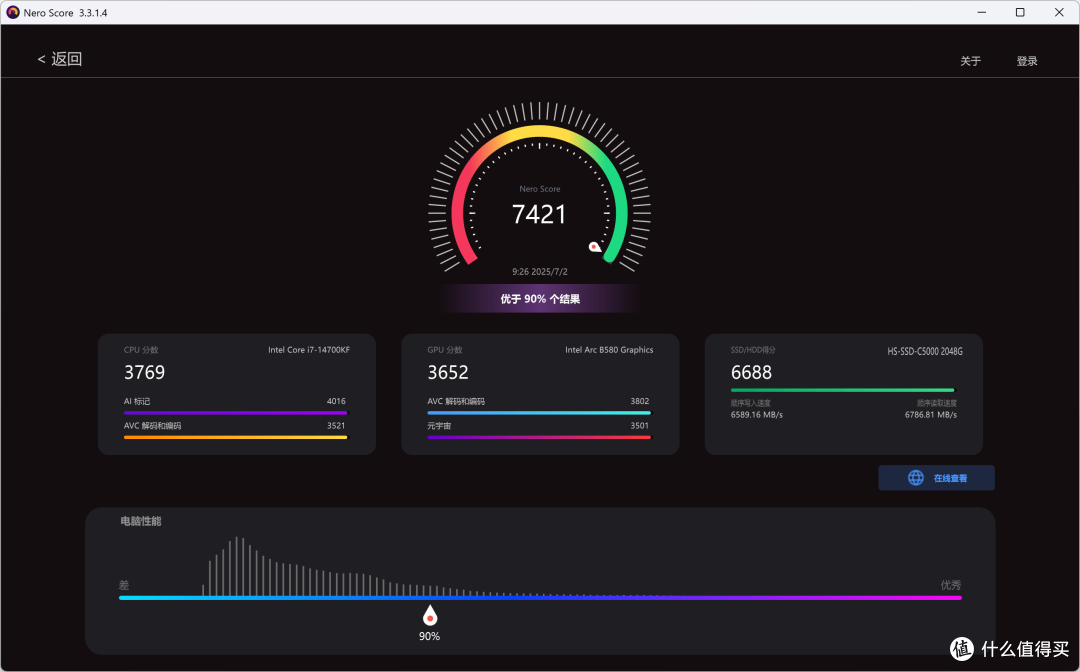The width and height of the screenshot is (1080, 672).
Task: Click the gauge needle indicator dot
Action: click(x=594, y=246)
